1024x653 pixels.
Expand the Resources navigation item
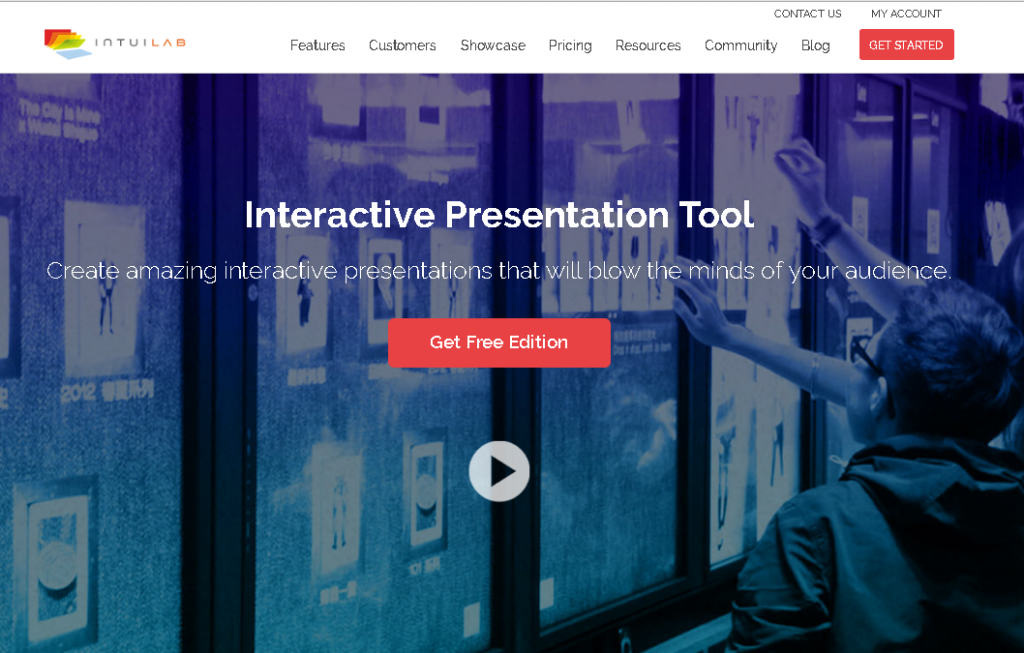click(x=648, y=45)
